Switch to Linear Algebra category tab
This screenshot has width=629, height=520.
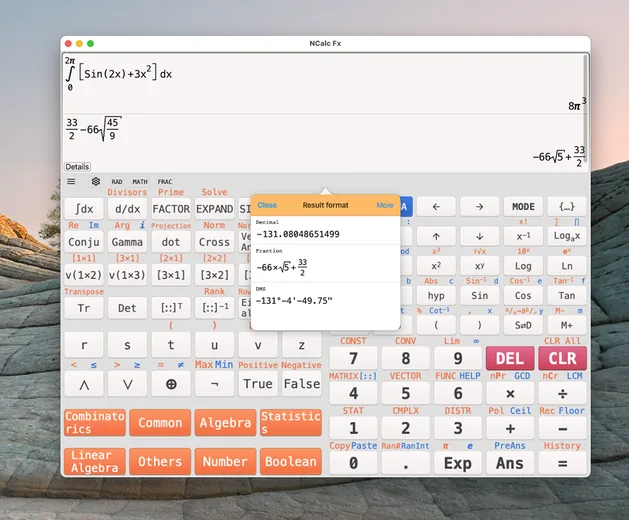click(x=95, y=461)
